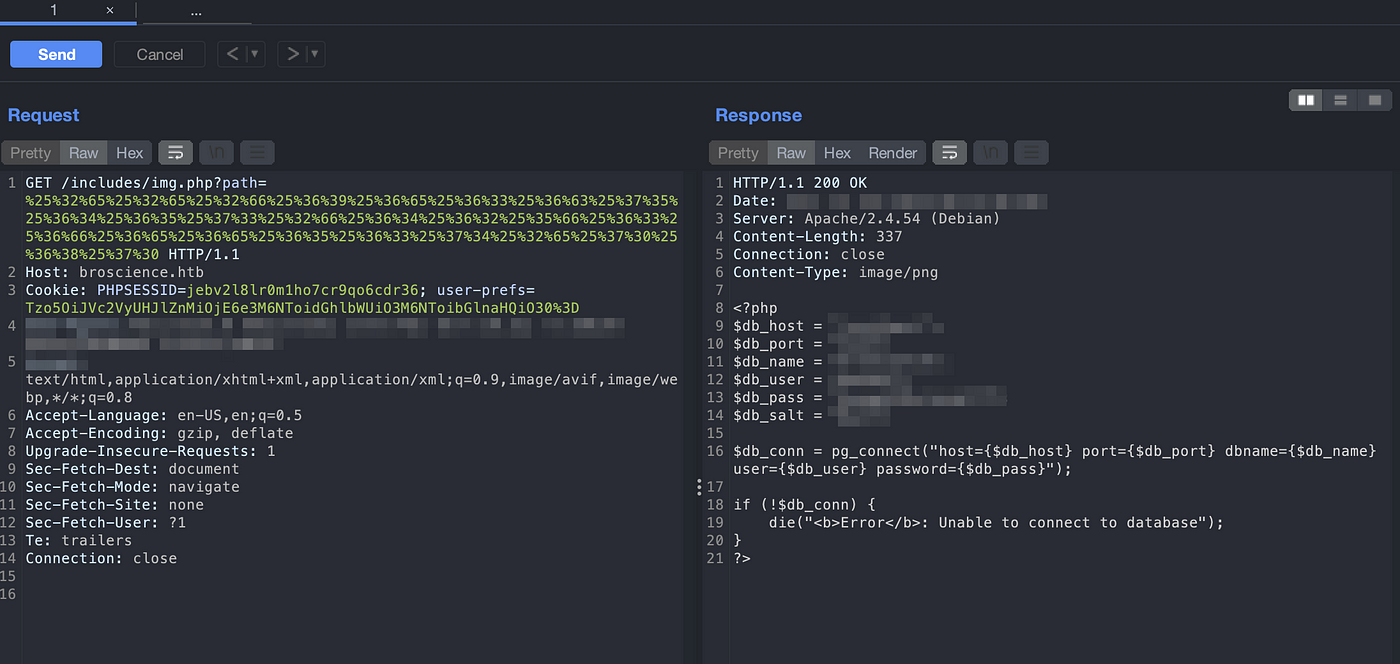The image size is (1400, 664).
Task: Click the 'Content-Type: image/png' header
Action: pos(835,273)
